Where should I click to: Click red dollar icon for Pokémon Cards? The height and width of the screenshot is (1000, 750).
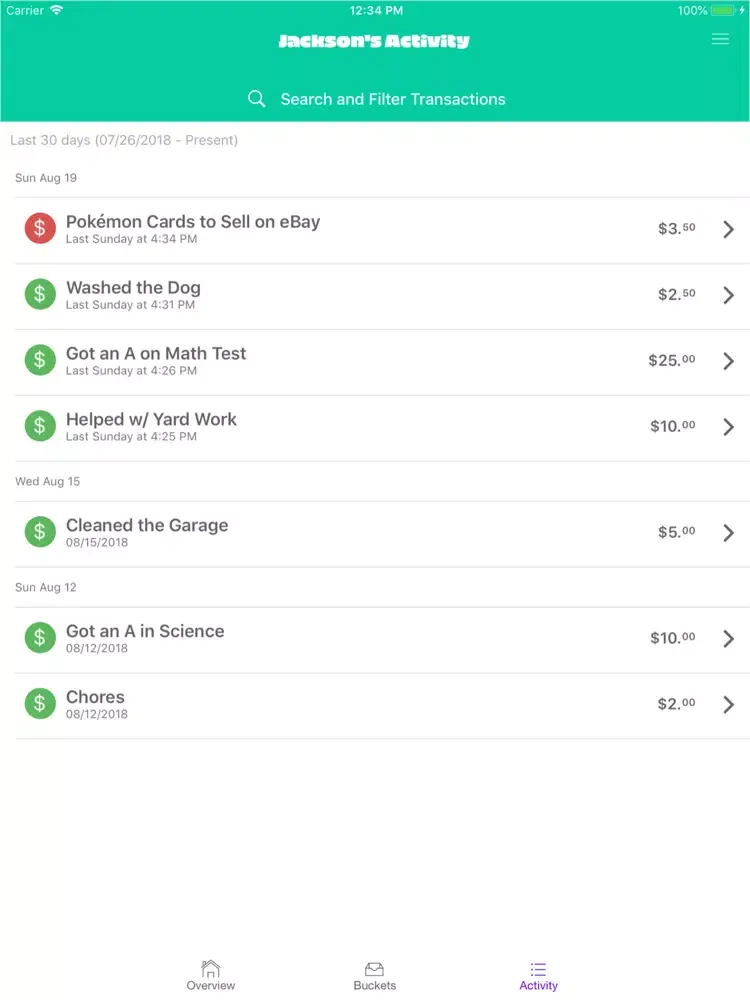click(x=40, y=228)
